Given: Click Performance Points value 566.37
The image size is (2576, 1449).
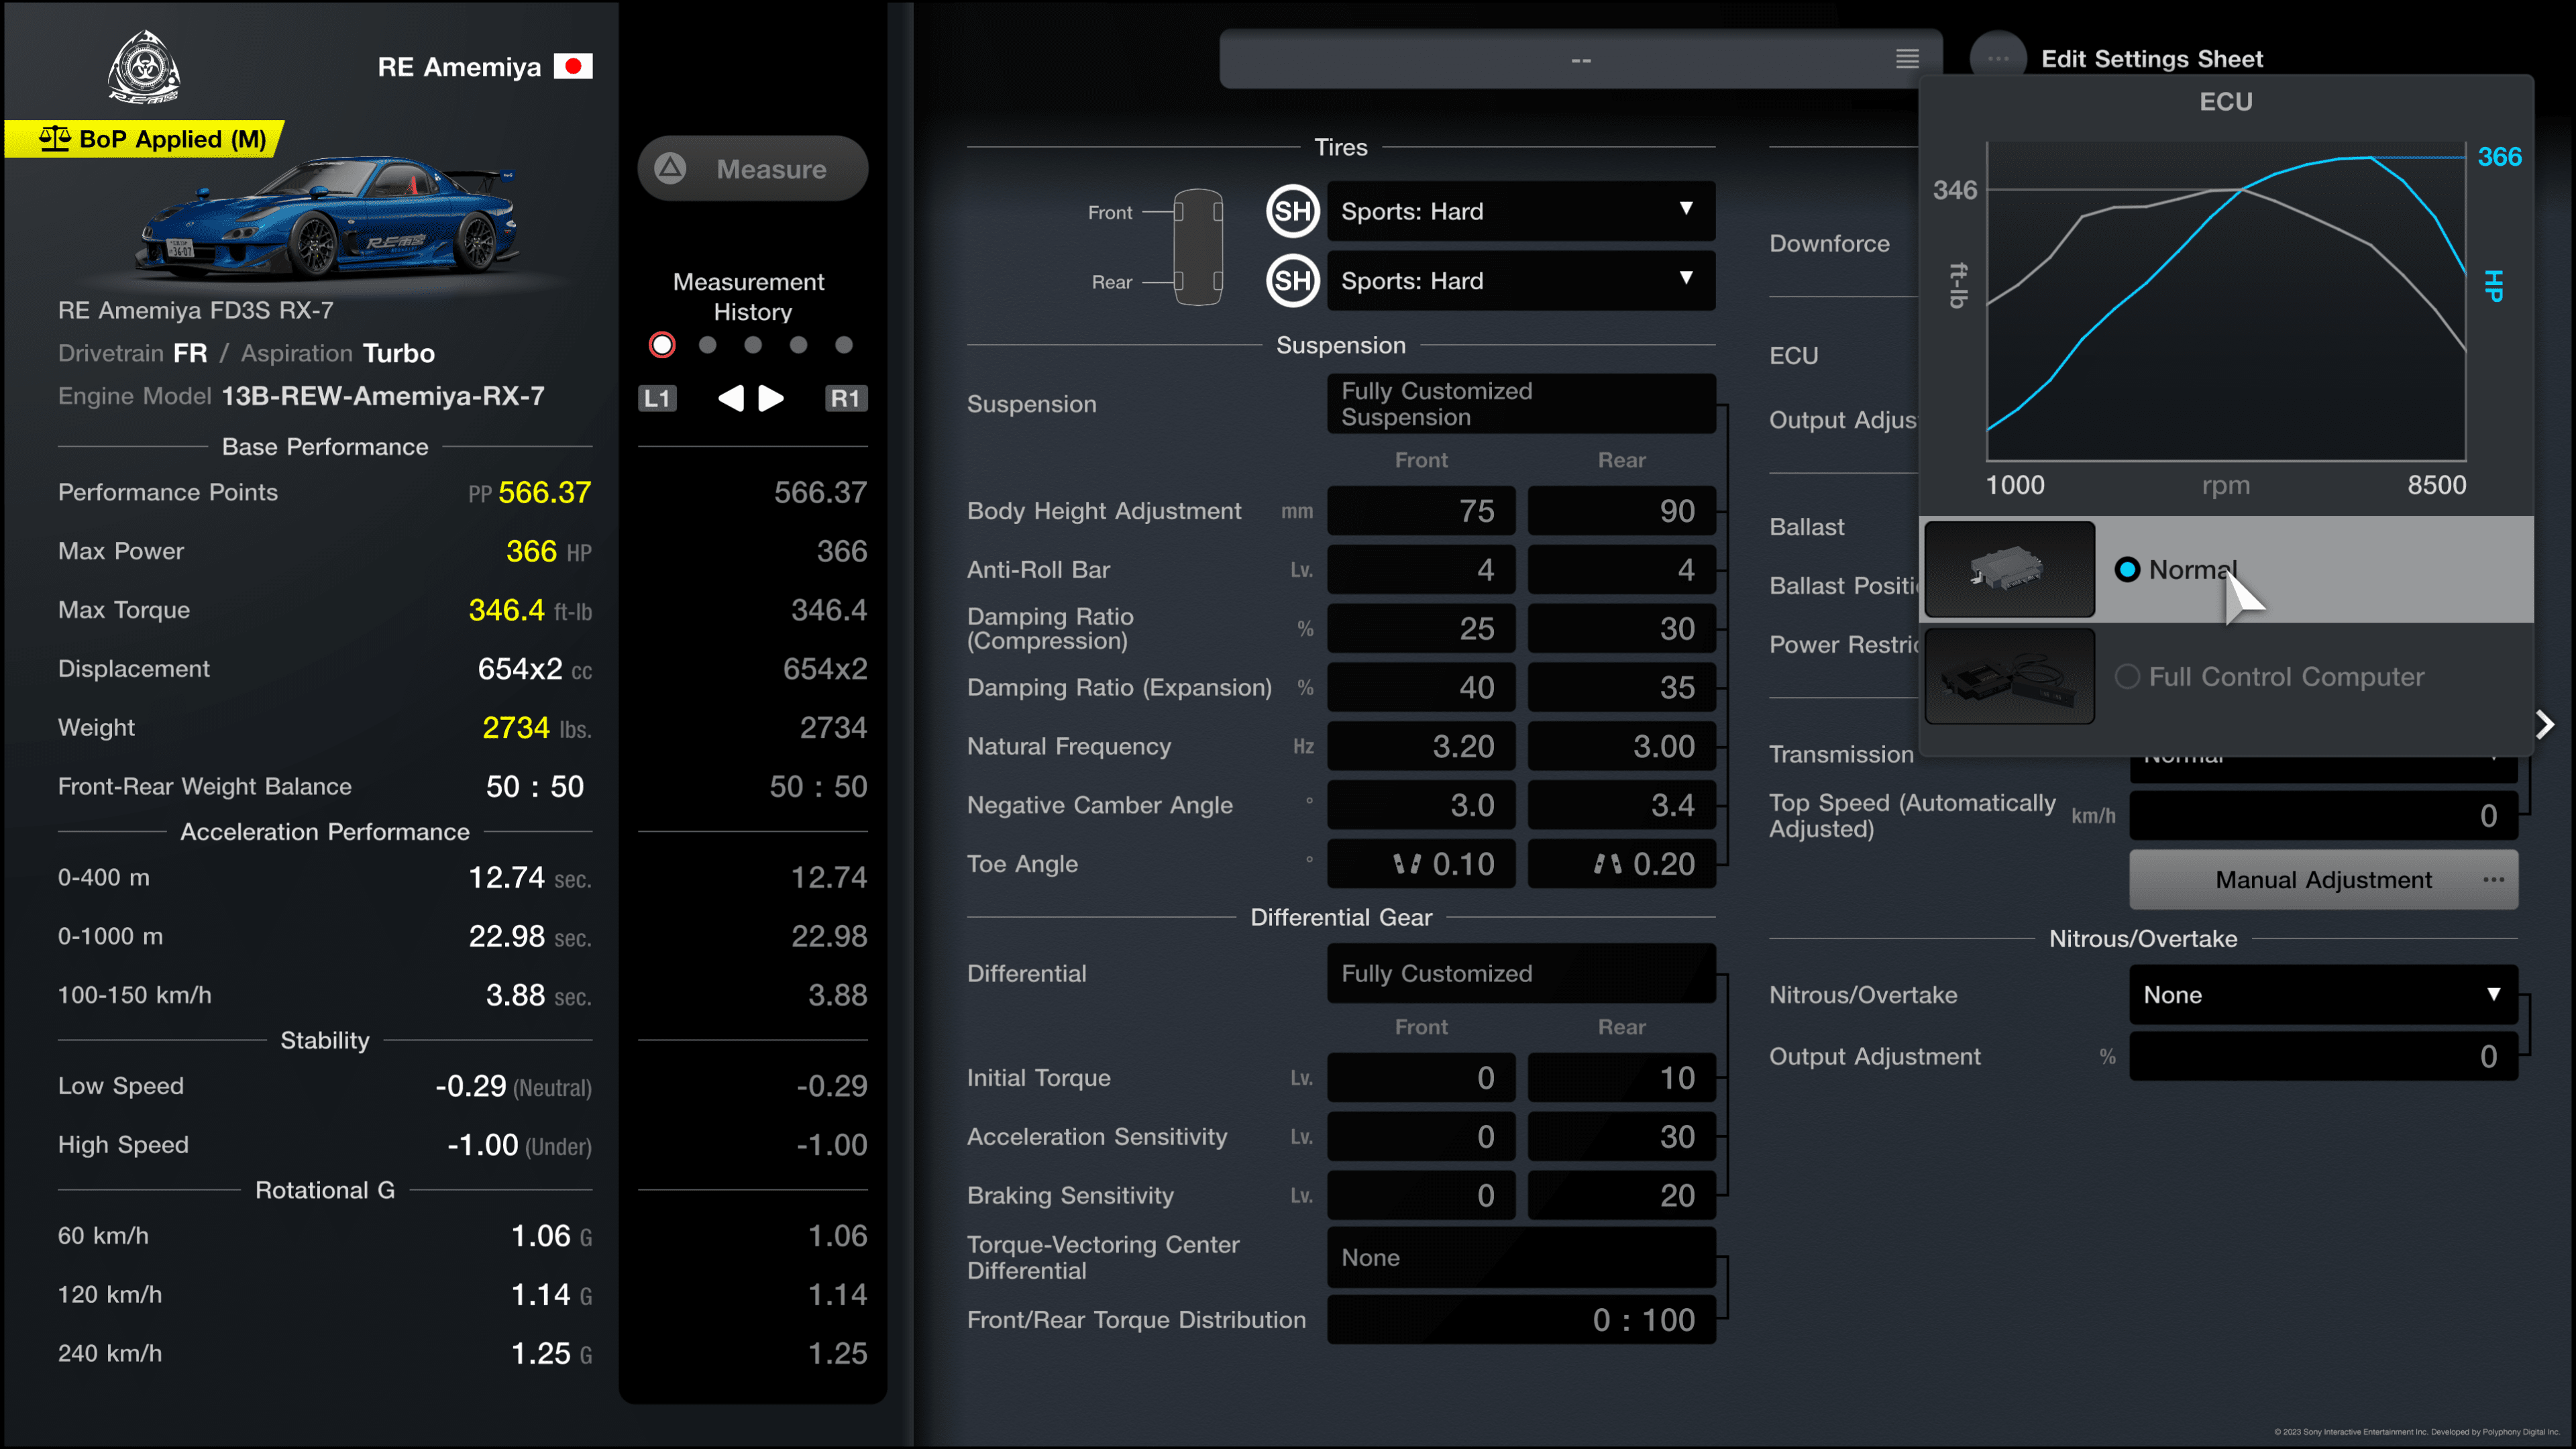Looking at the screenshot, I should pyautogui.click(x=544, y=492).
